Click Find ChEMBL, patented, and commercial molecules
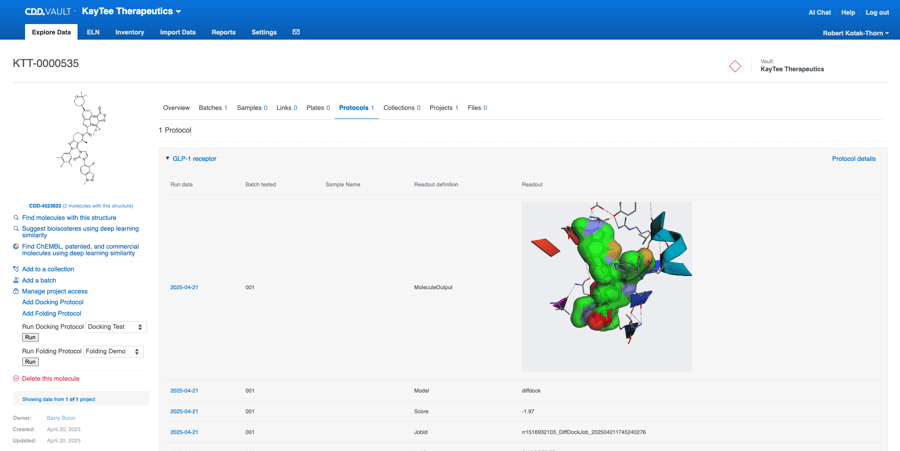 coord(80,250)
